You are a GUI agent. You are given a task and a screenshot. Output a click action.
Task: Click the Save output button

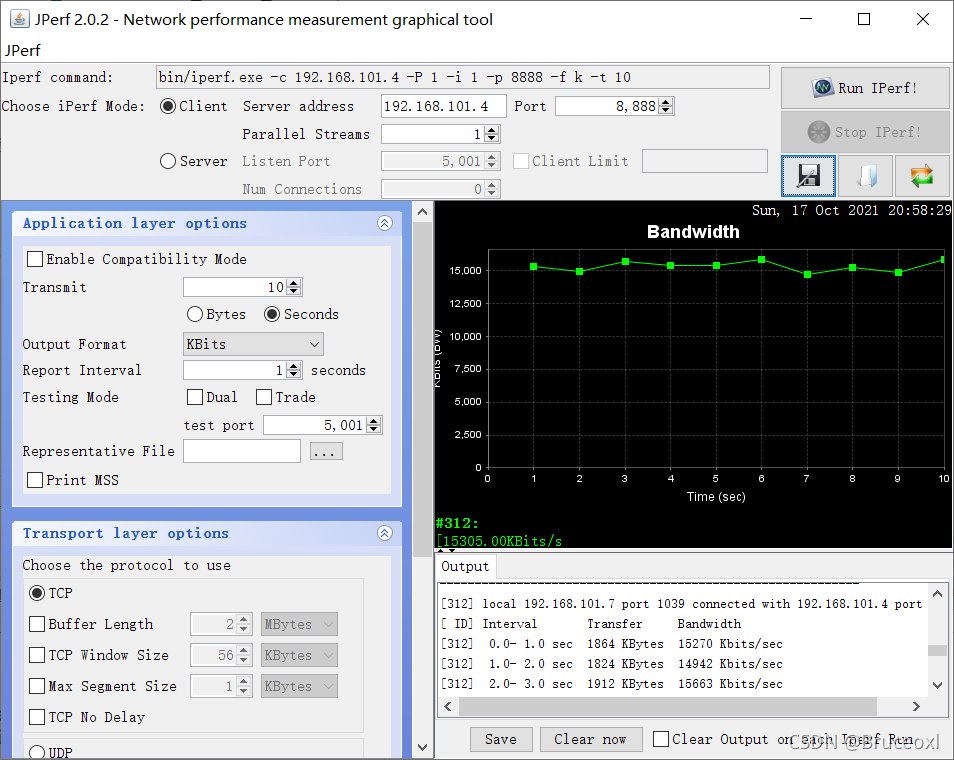point(501,739)
